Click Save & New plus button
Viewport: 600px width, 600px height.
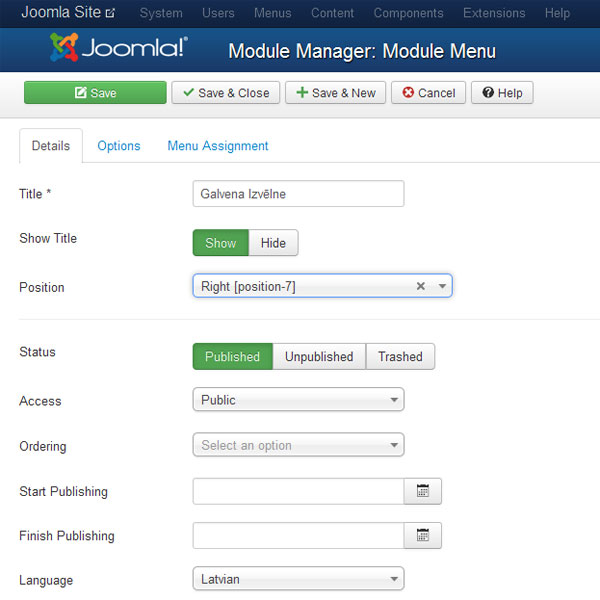tap(335, 93)
